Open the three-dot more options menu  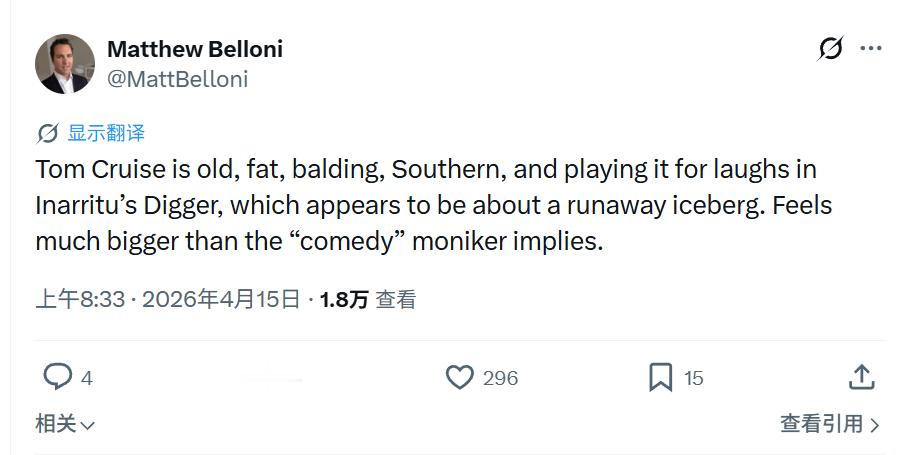[x=871, y=48]
